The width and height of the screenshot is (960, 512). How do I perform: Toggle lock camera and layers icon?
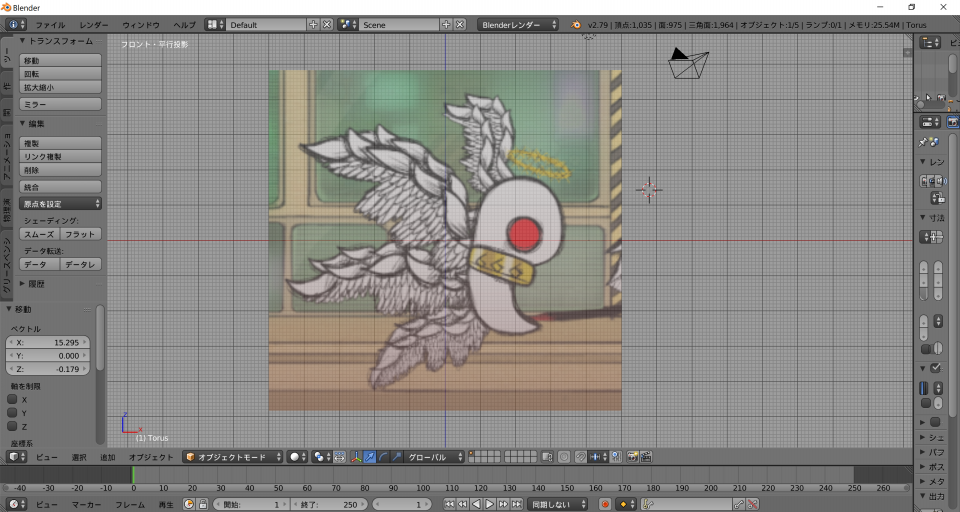tap(548, 457)
